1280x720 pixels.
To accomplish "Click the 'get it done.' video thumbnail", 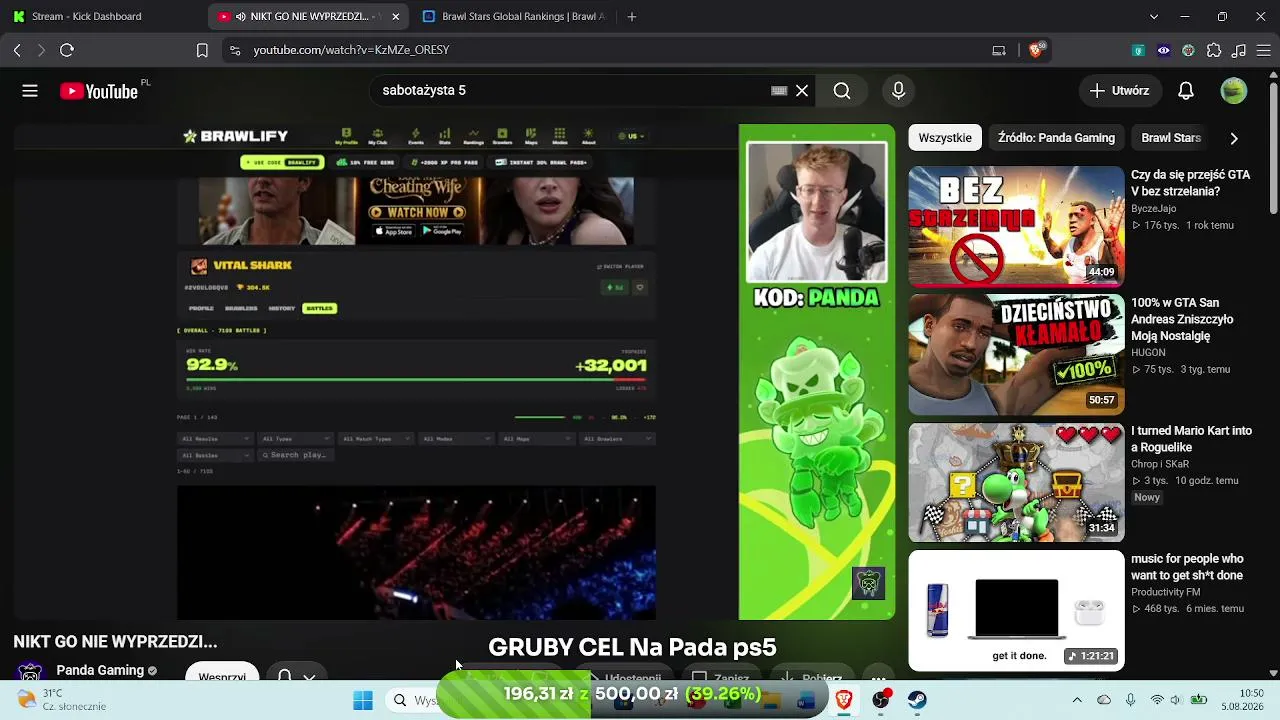I will pyautogui.click(x=1016, y=610).
